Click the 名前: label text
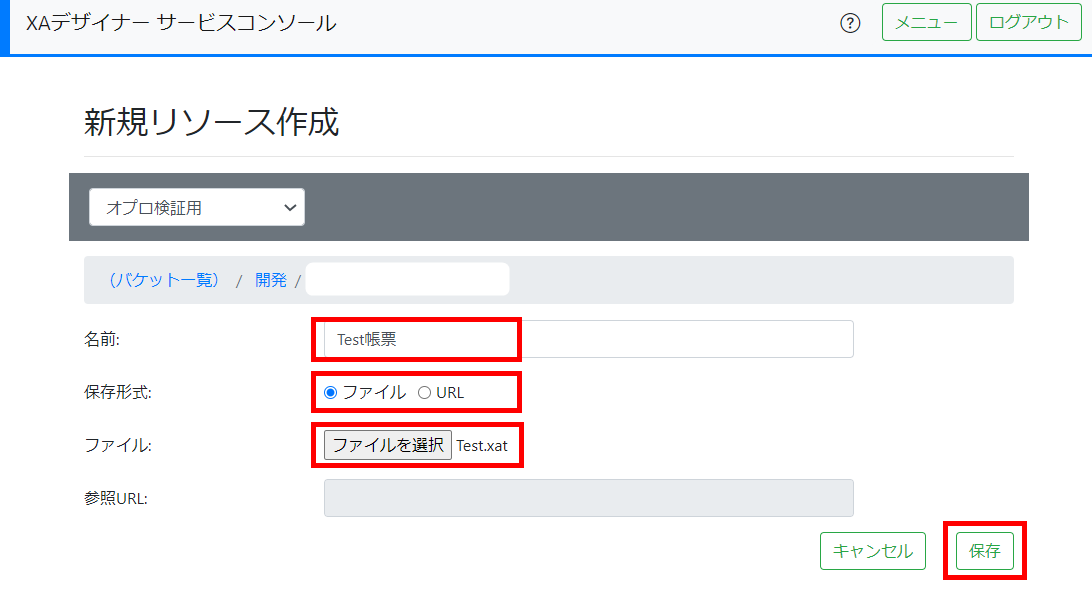The width and height of the screenshot is (1092, 593). click(x=102, y=340)
